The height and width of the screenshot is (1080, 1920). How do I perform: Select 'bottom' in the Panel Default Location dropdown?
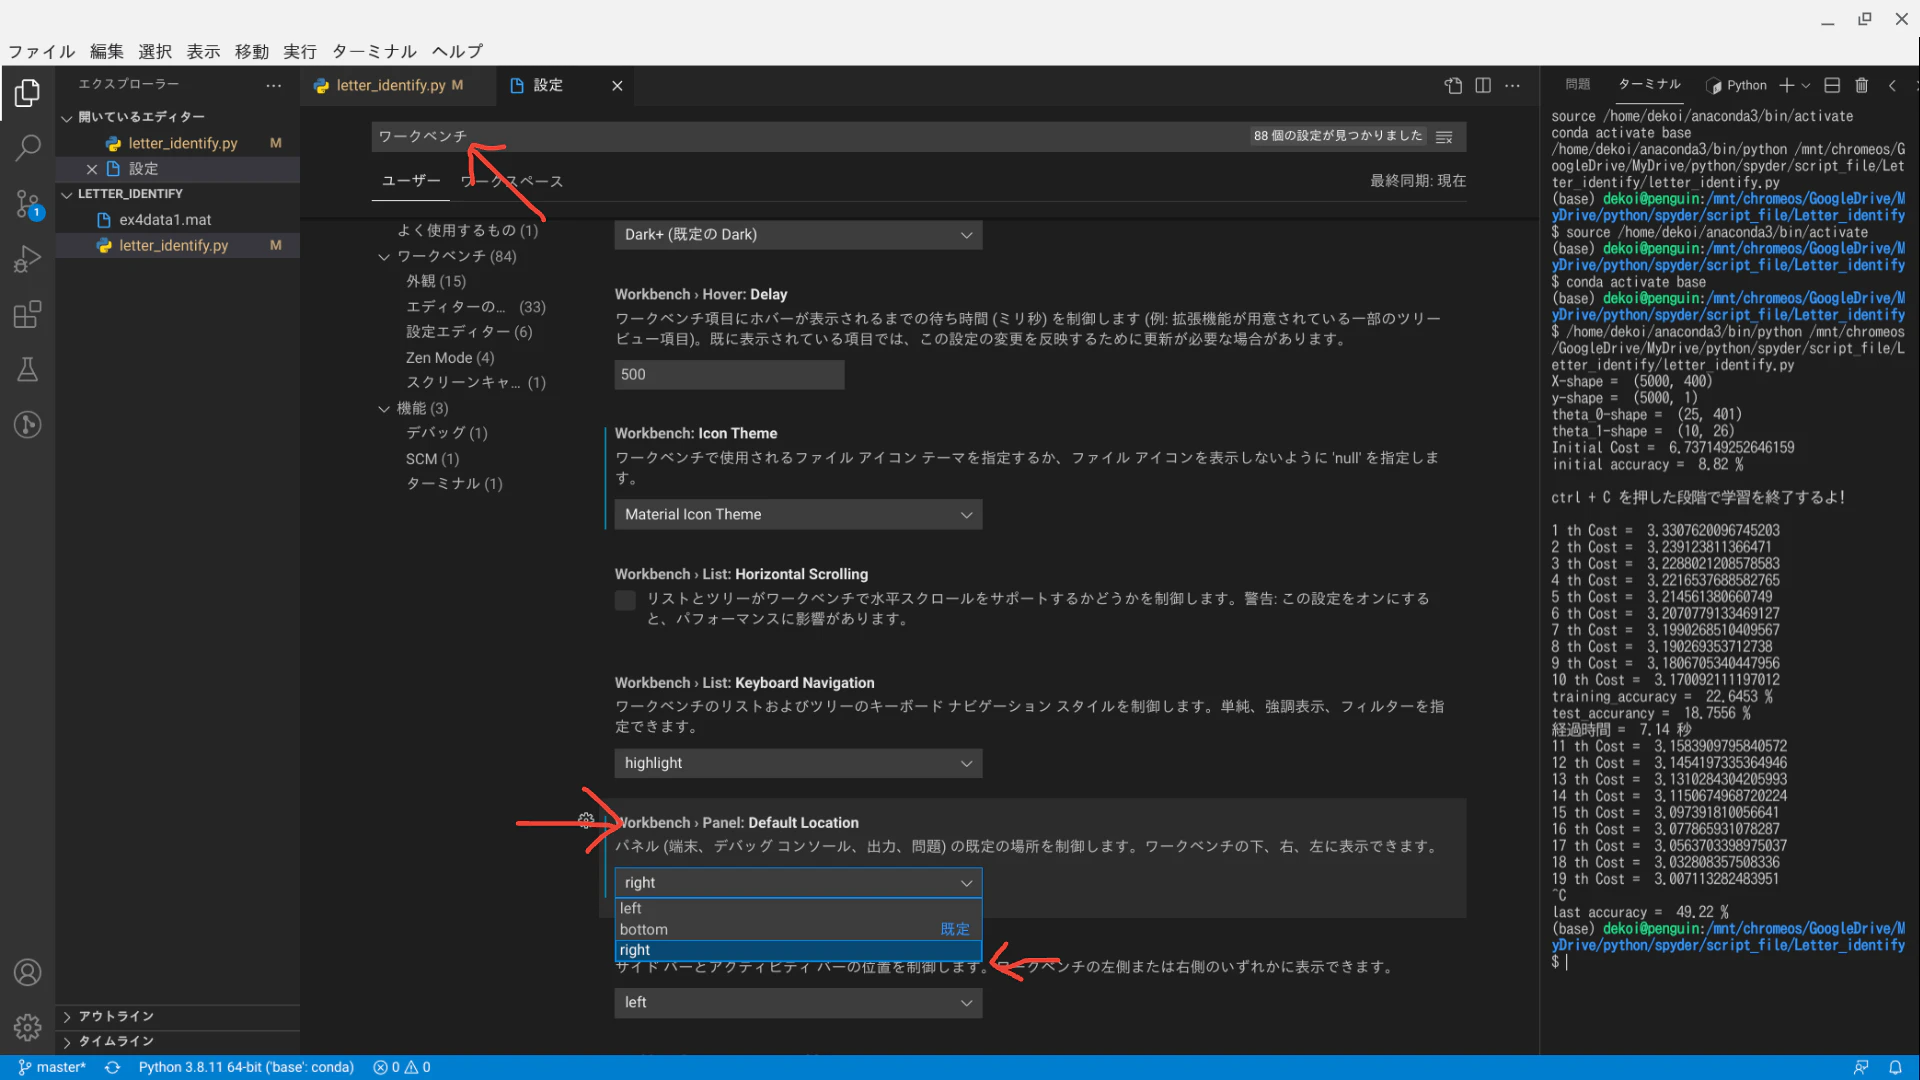(644, 929)
